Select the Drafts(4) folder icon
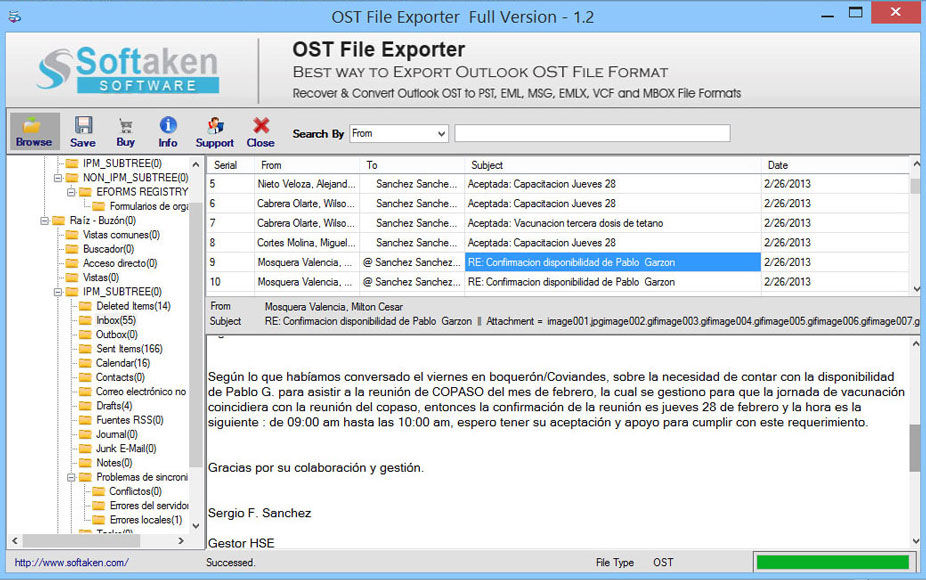Viewport: 926px width, 580px height. coord(86,406)
